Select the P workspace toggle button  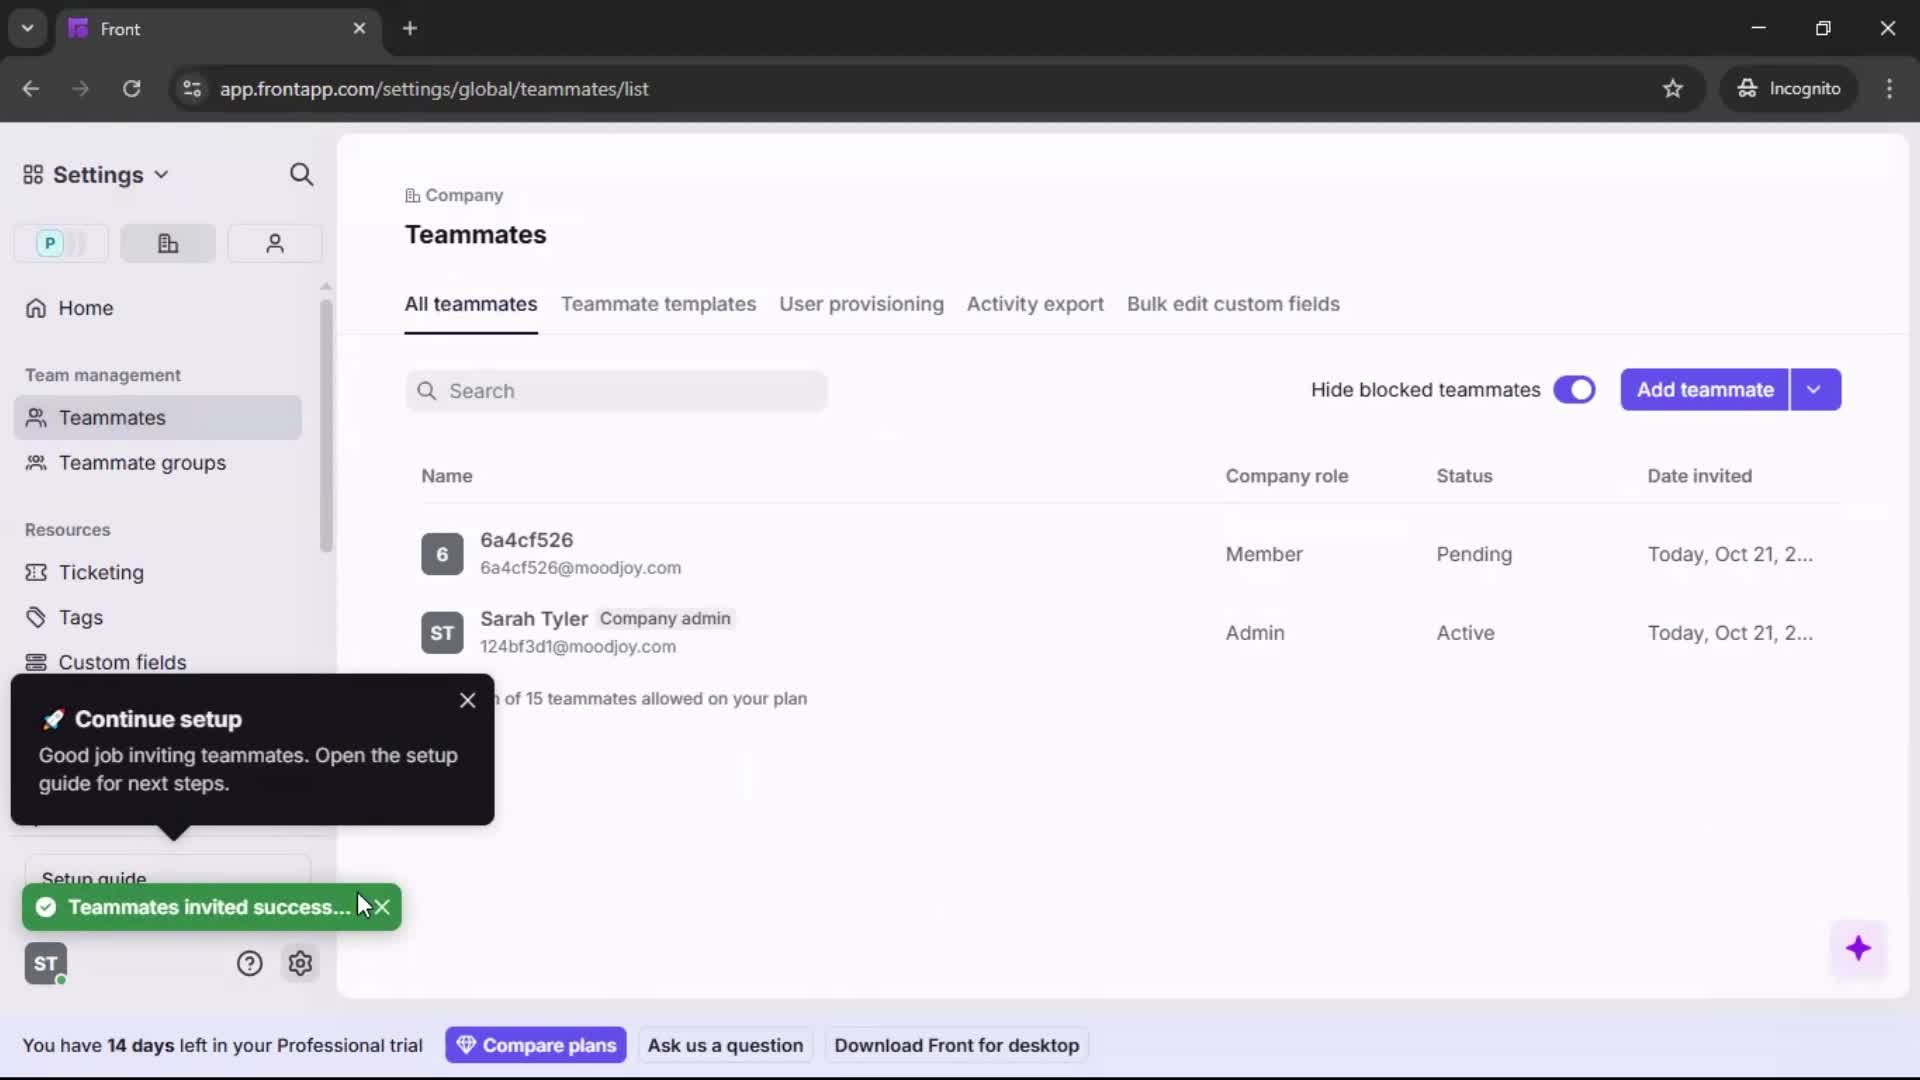[60, 243]
